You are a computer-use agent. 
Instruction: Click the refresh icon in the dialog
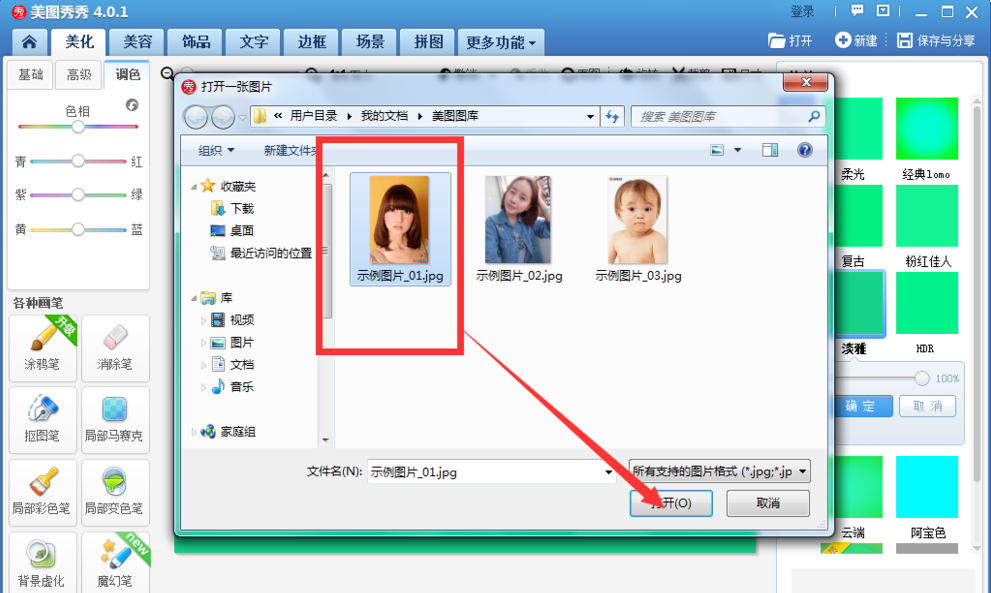click(x=613, y=116)
